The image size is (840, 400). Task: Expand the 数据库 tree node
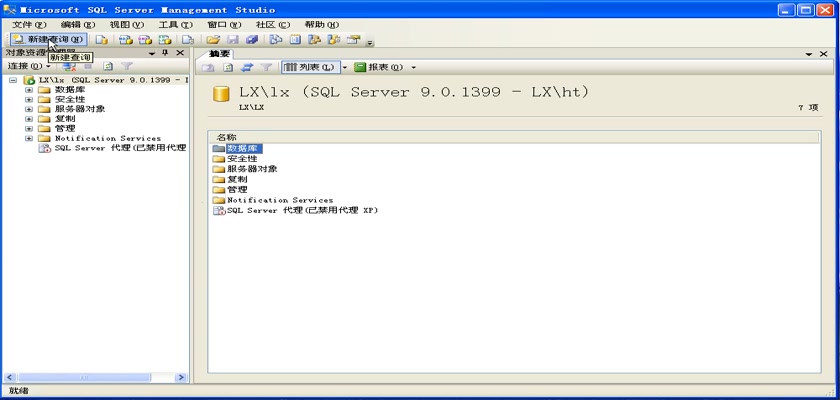point(29,90)
